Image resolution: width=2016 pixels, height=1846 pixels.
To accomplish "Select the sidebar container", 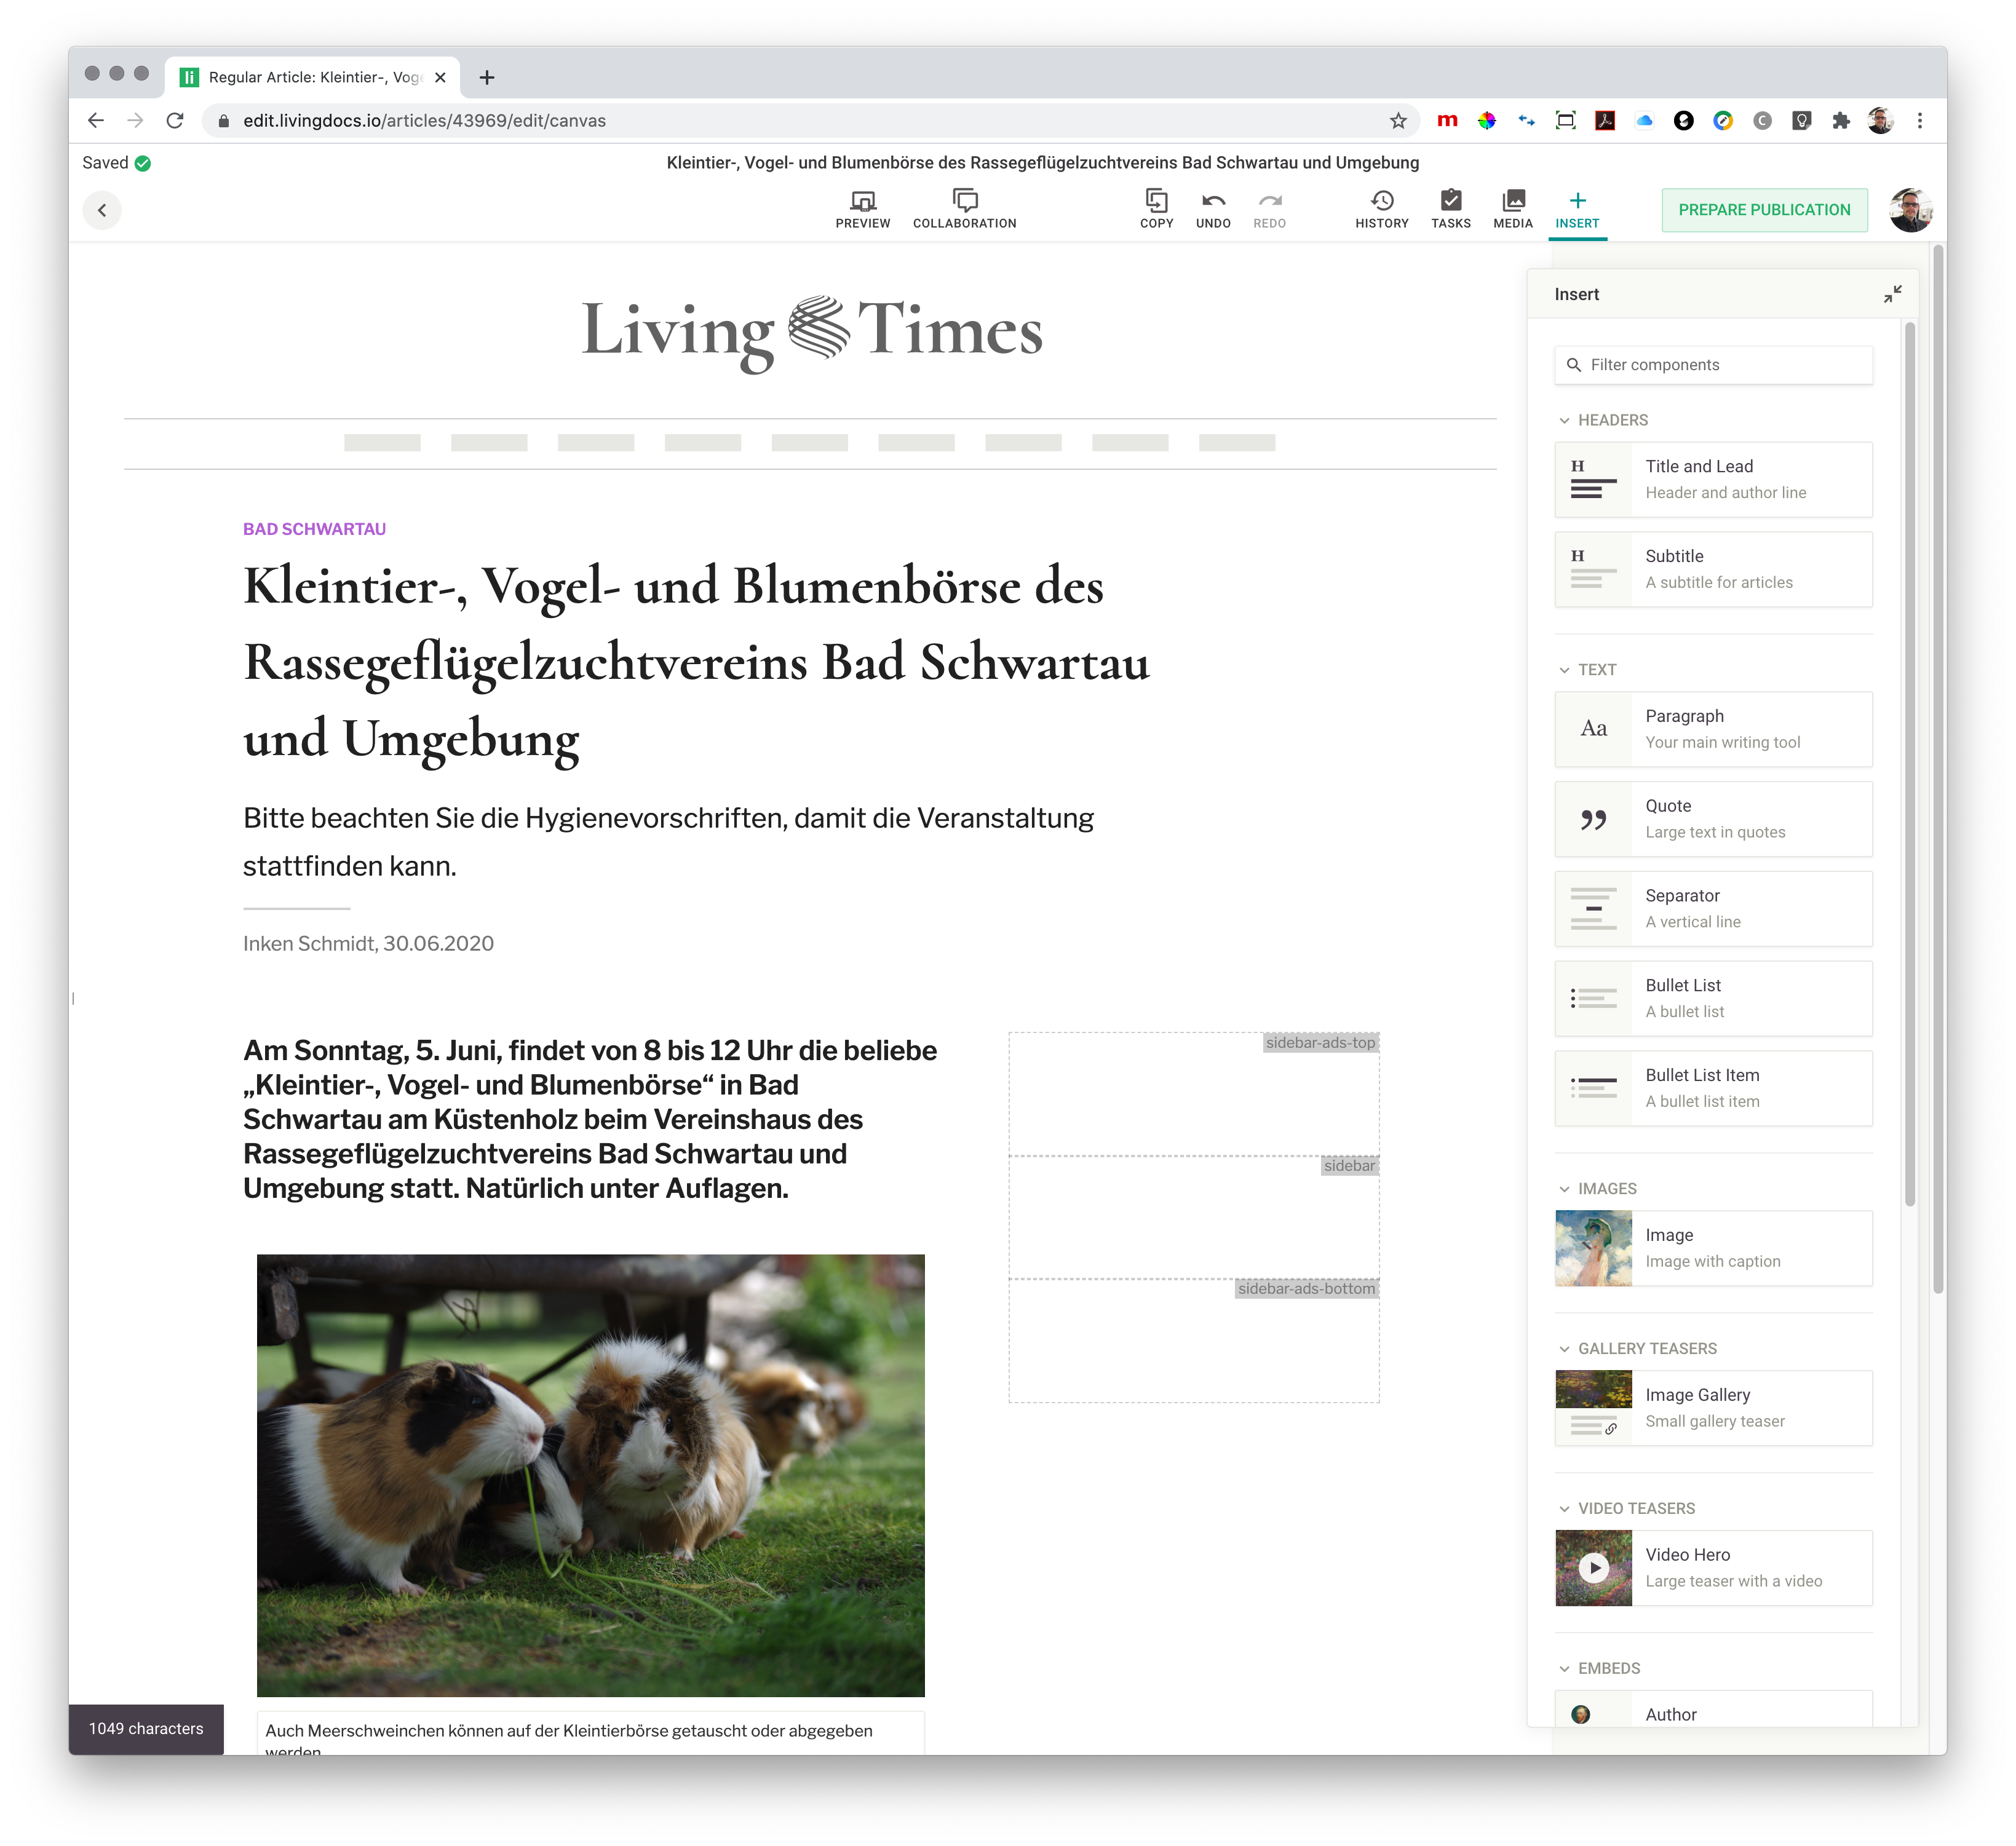I will point(1193,1217).
